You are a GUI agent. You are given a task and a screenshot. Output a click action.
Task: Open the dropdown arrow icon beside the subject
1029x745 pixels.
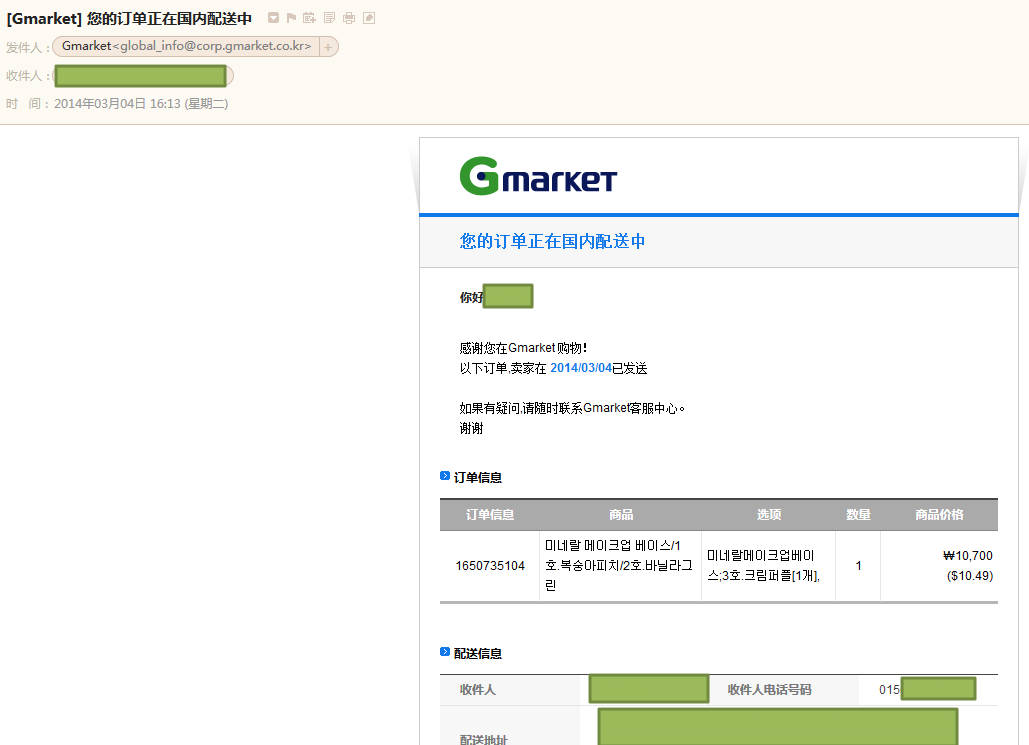pos(273,18)
